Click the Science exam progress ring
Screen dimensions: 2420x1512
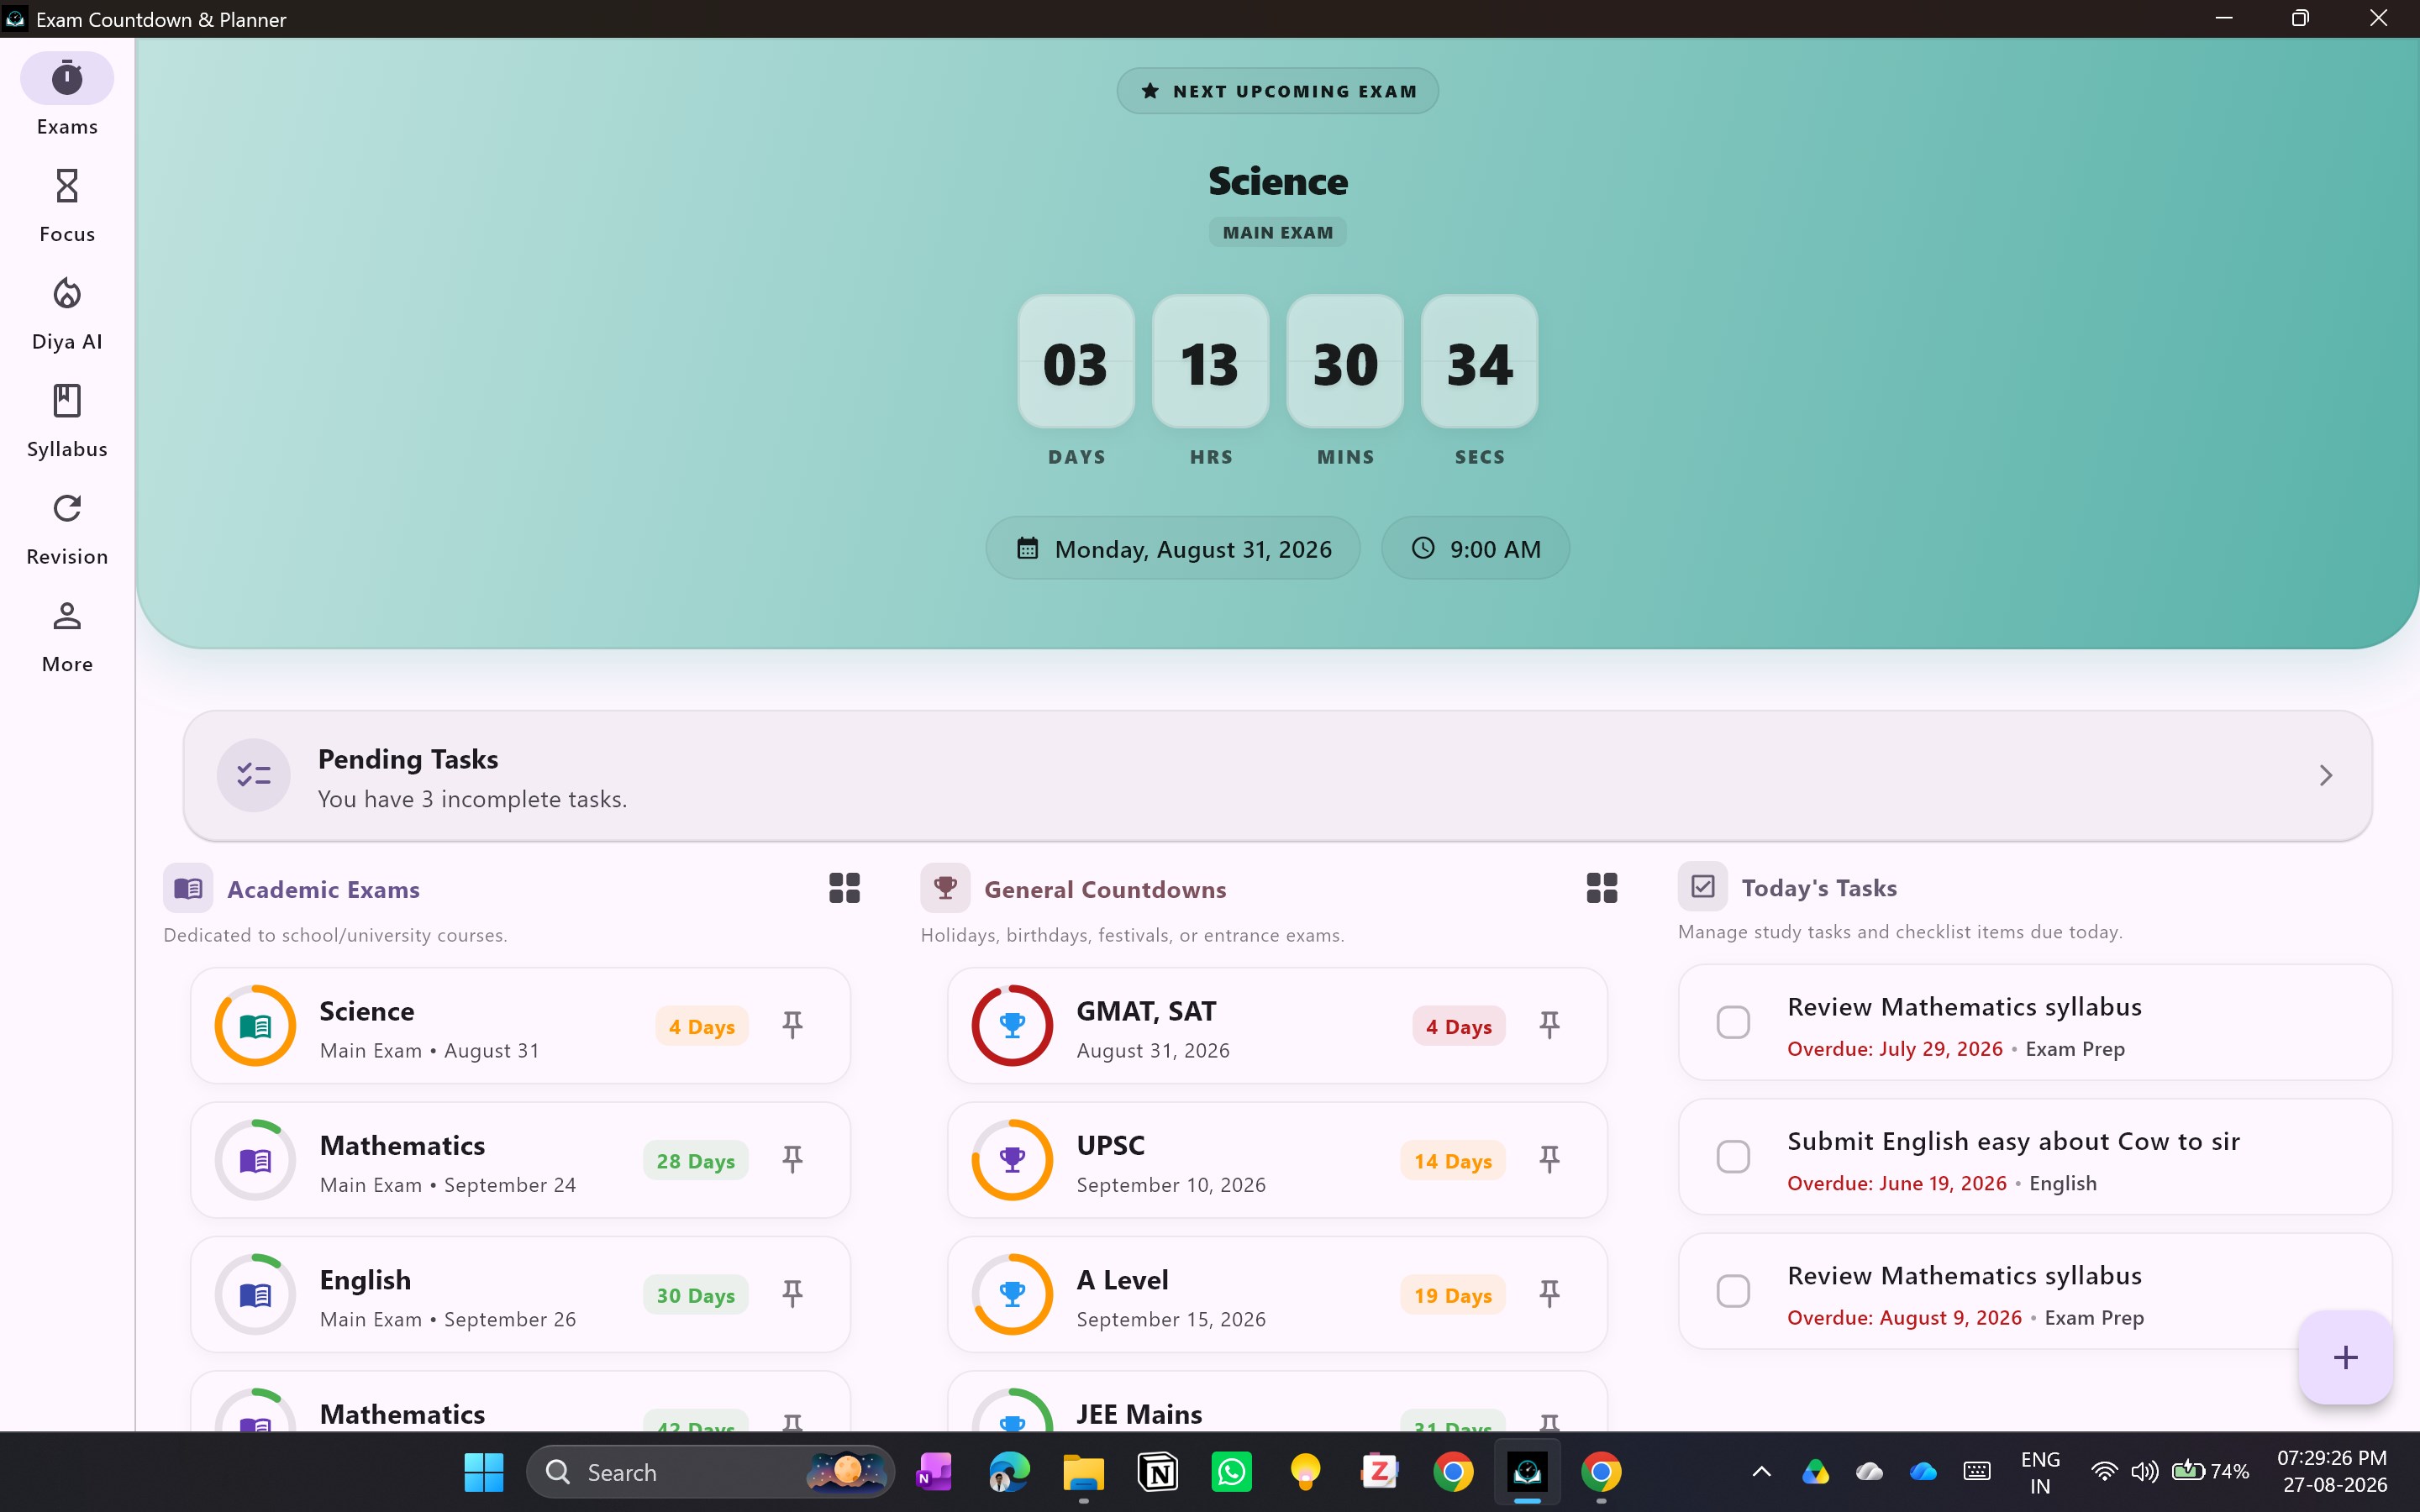coord(255,1025)
